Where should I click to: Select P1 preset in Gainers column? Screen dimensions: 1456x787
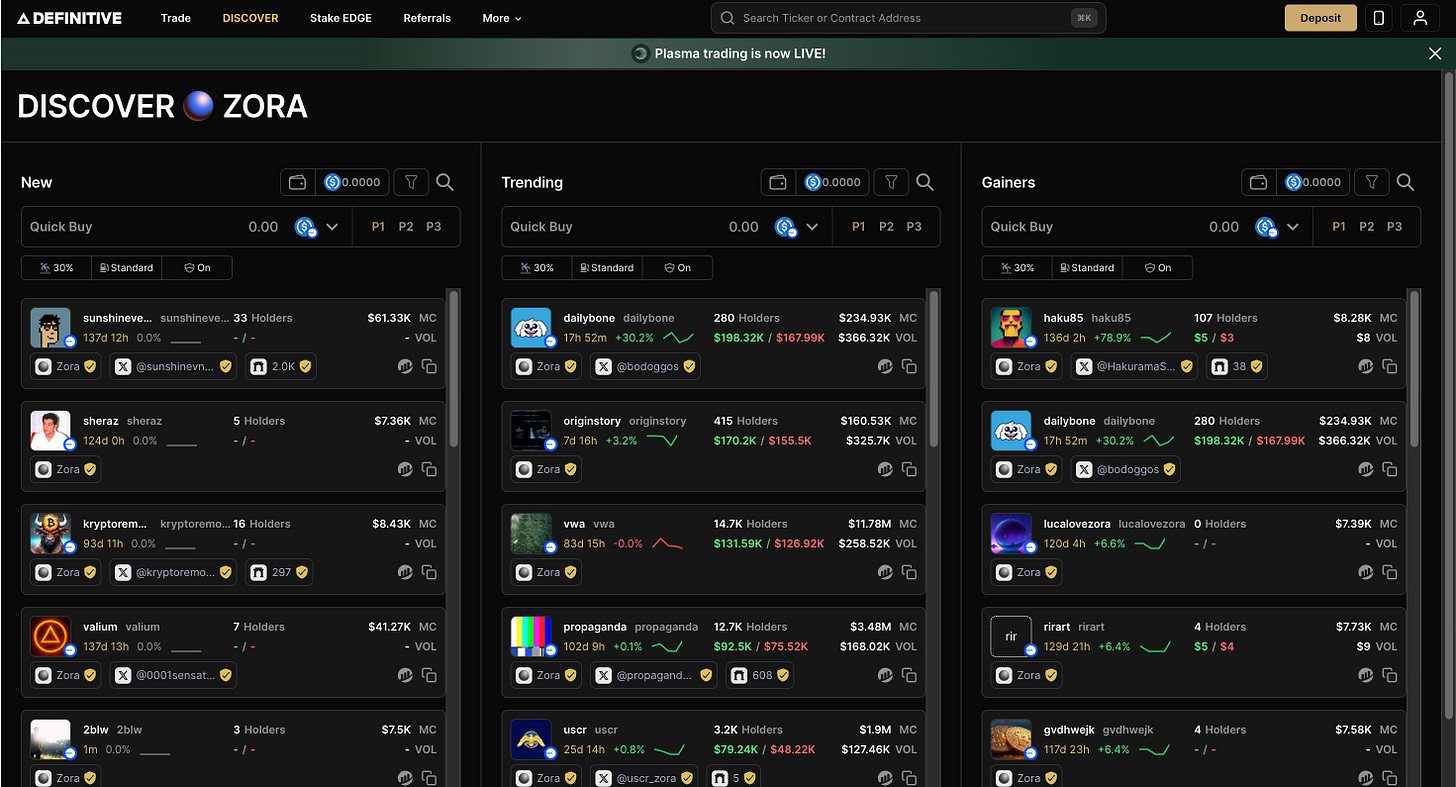(x=1339, y=227)
